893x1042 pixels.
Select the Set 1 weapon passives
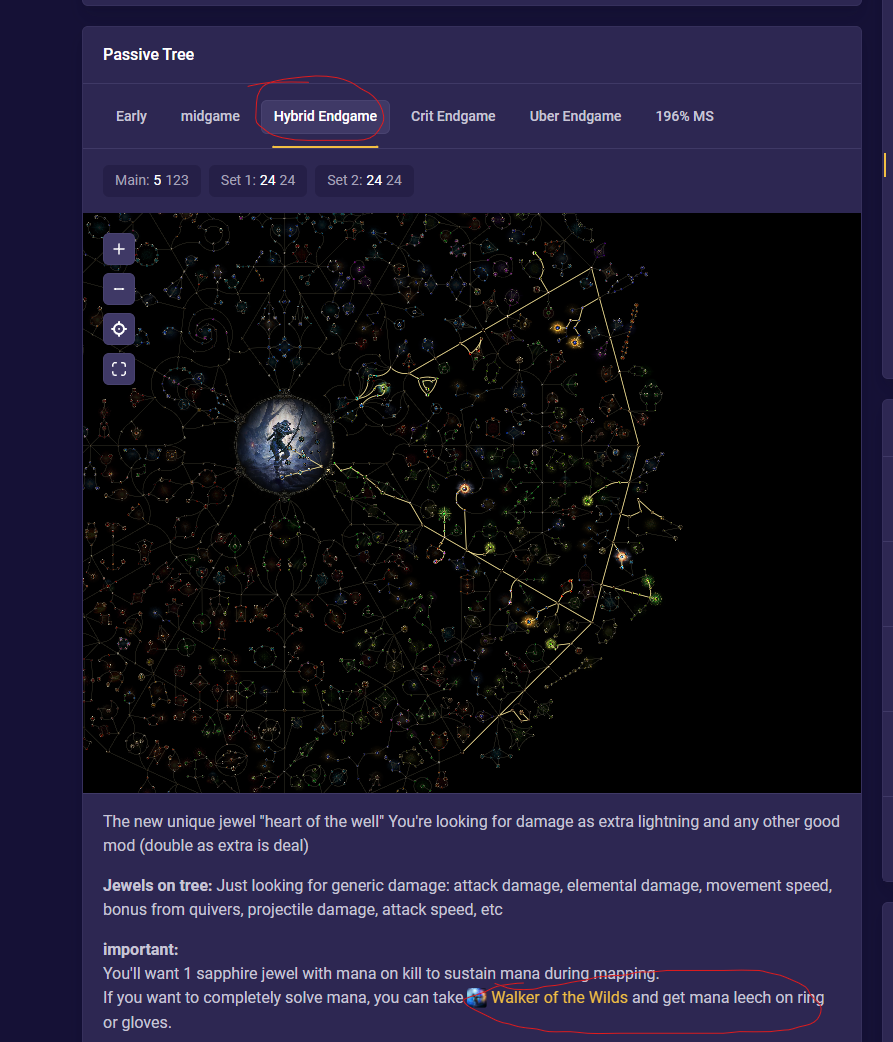tap(258, 181)
